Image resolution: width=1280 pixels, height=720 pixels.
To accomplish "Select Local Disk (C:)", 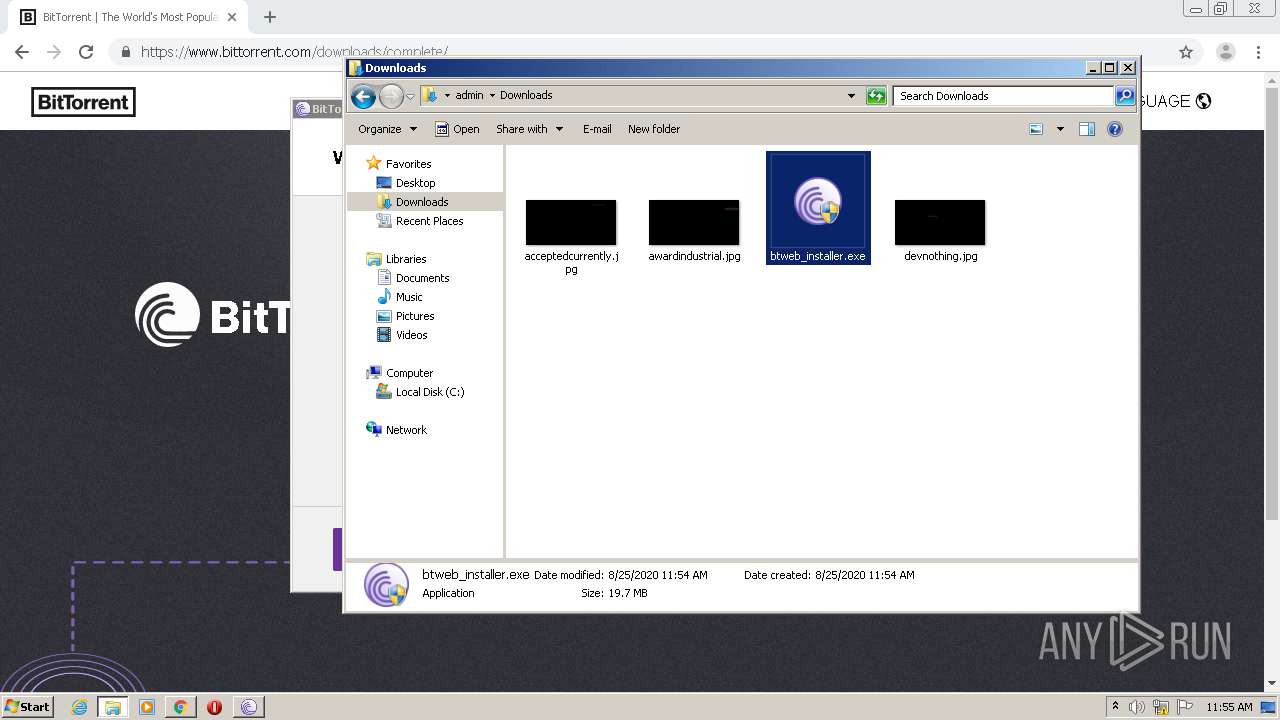I will click(x=420, y=392).
